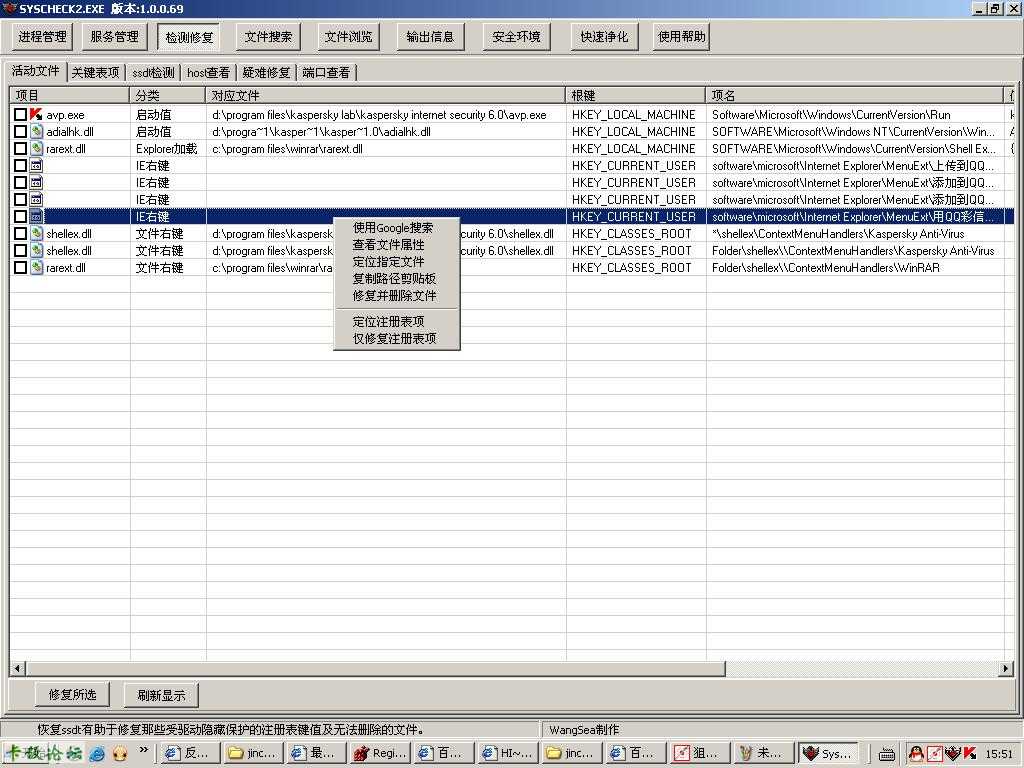Viewport: 1024px width, 768px height.
Task: Choose 定位注册表项 from the context menu
Action: pos(396,321)
